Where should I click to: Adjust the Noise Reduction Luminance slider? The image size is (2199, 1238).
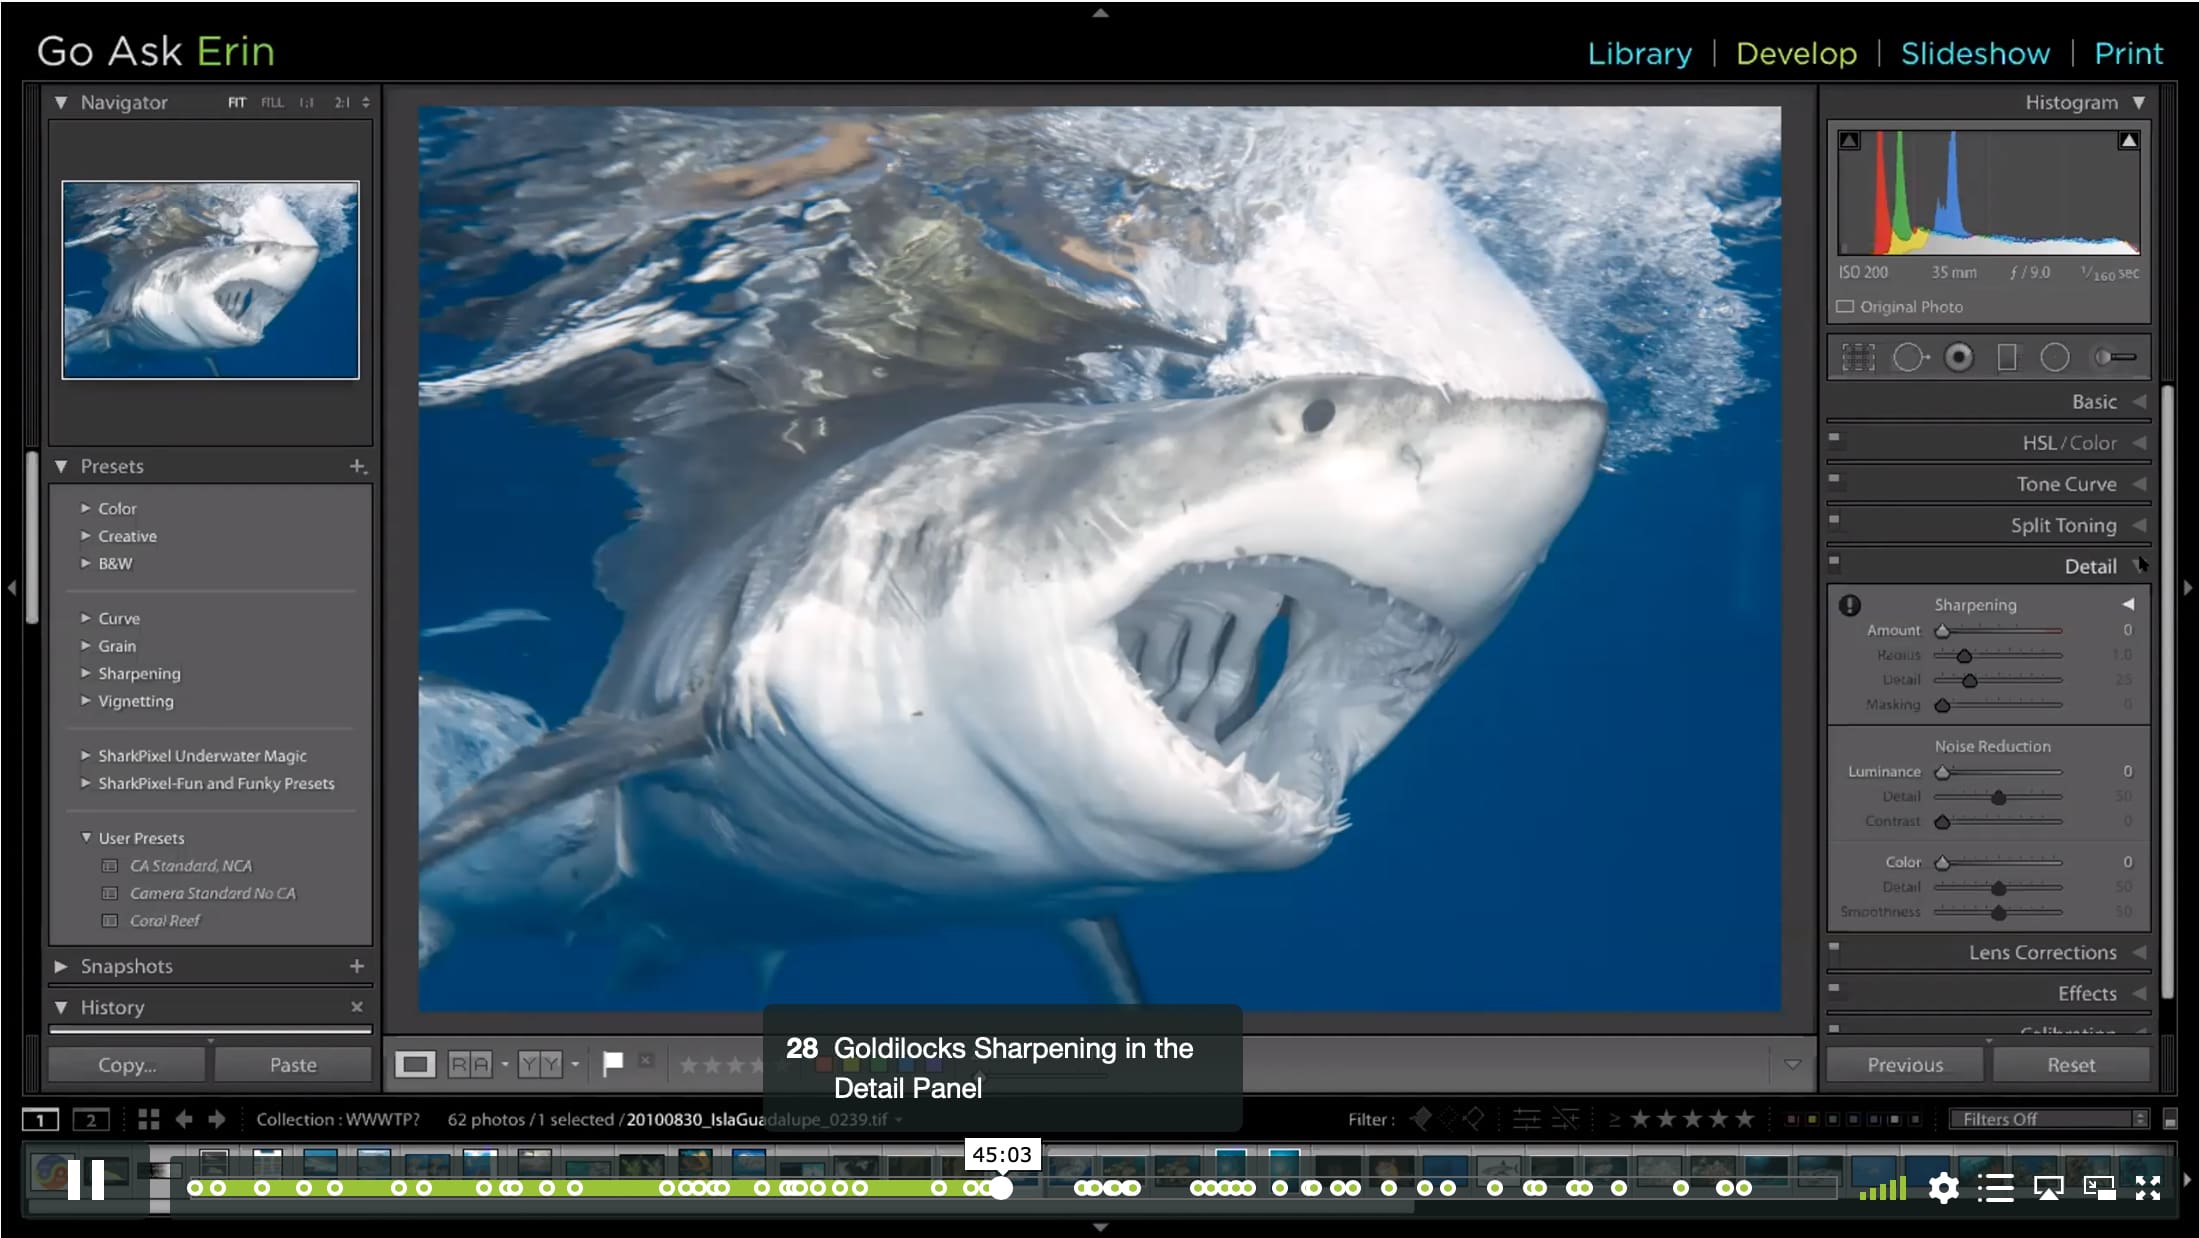coord(1942,772)
